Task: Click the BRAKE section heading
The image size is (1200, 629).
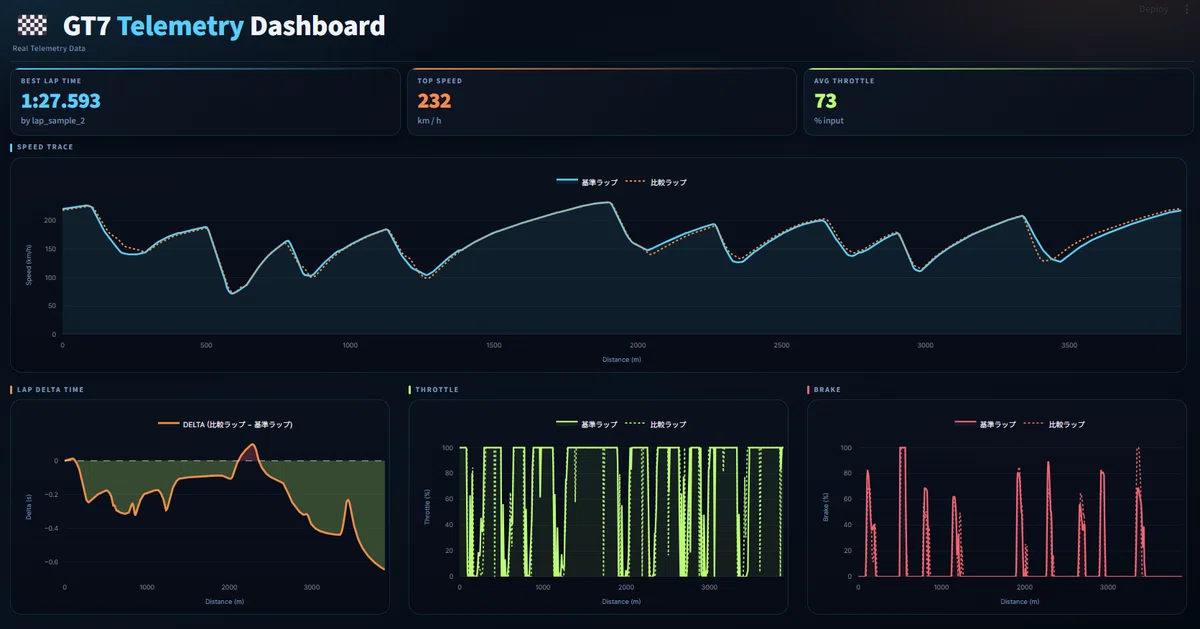Action: tap(827, 389)
